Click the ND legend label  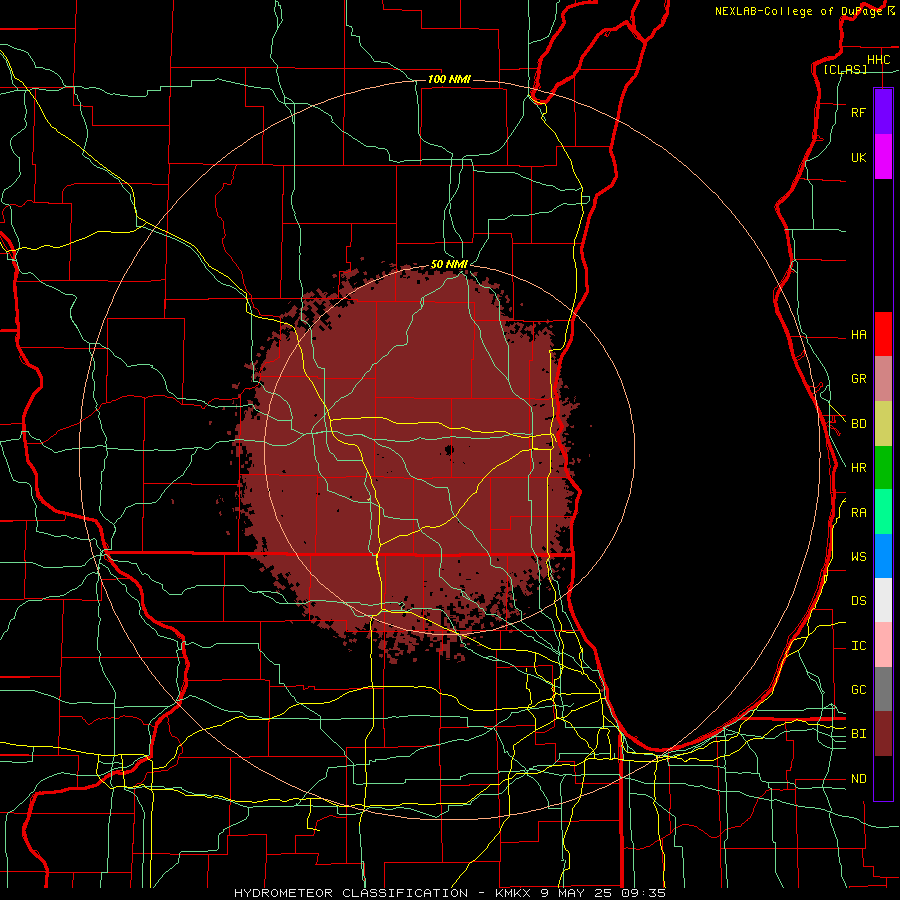[x=858, y=779]
